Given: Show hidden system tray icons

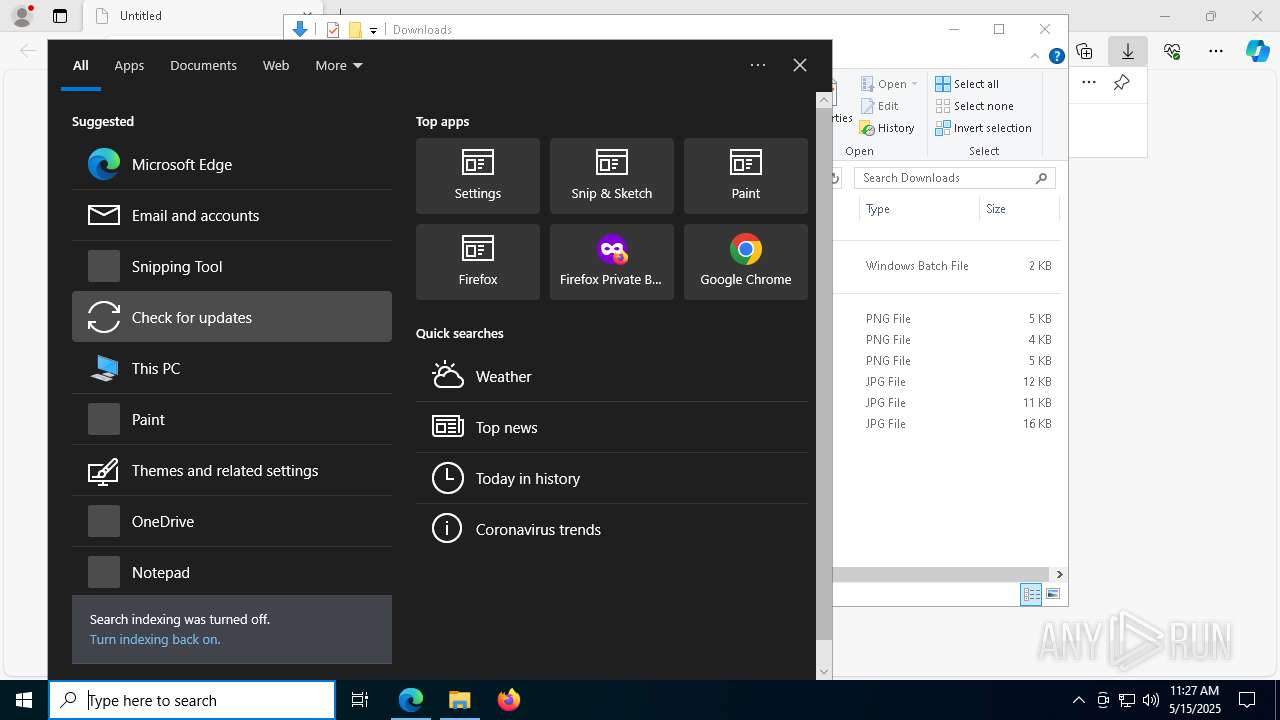Looking at the screenshot, I should (x=1078, y=700).
